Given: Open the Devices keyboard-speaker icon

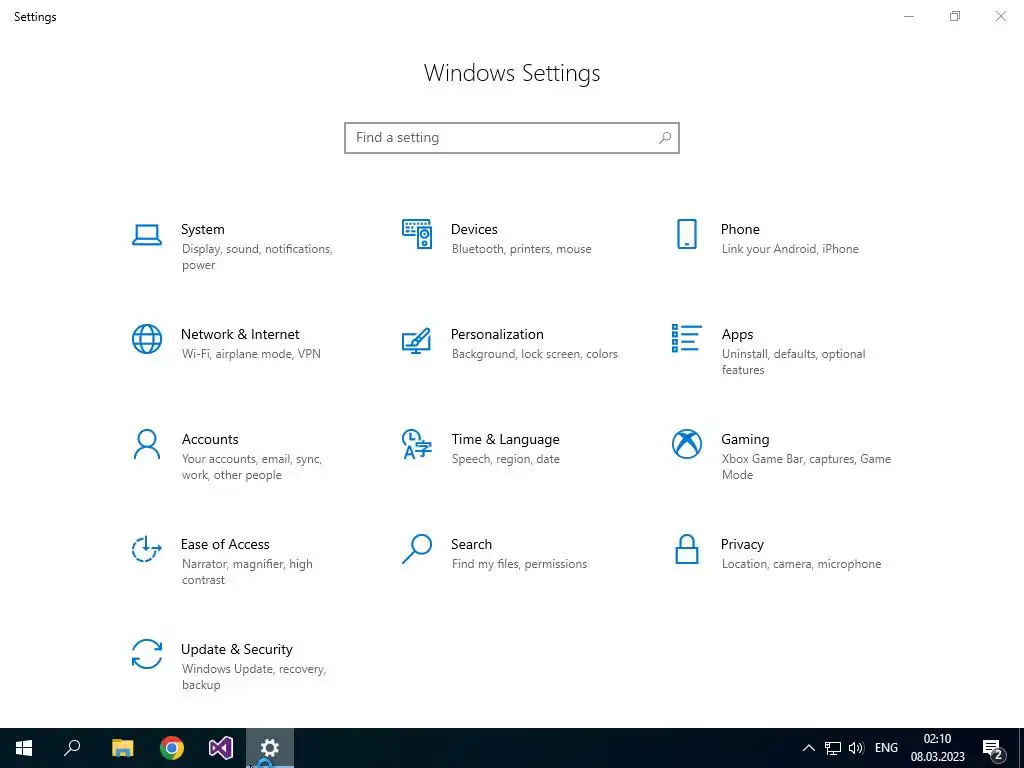Looking at the screenshot, I should pos(417,234).
